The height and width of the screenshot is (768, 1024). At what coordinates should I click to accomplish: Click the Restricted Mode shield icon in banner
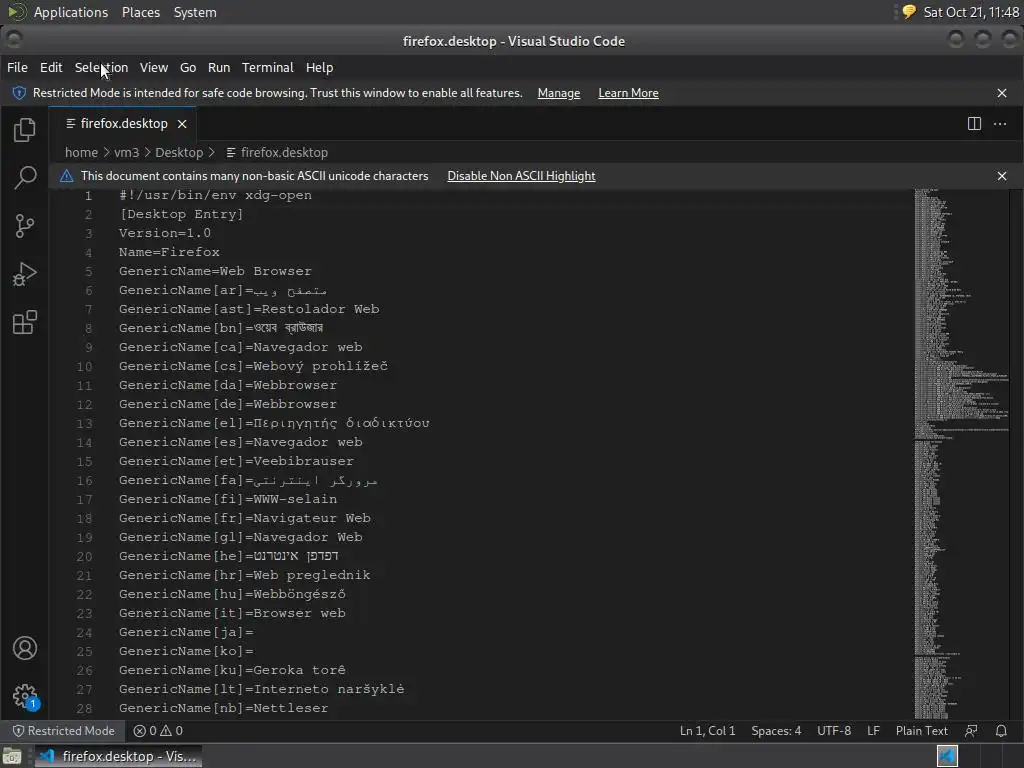click(x=20, y=93)
